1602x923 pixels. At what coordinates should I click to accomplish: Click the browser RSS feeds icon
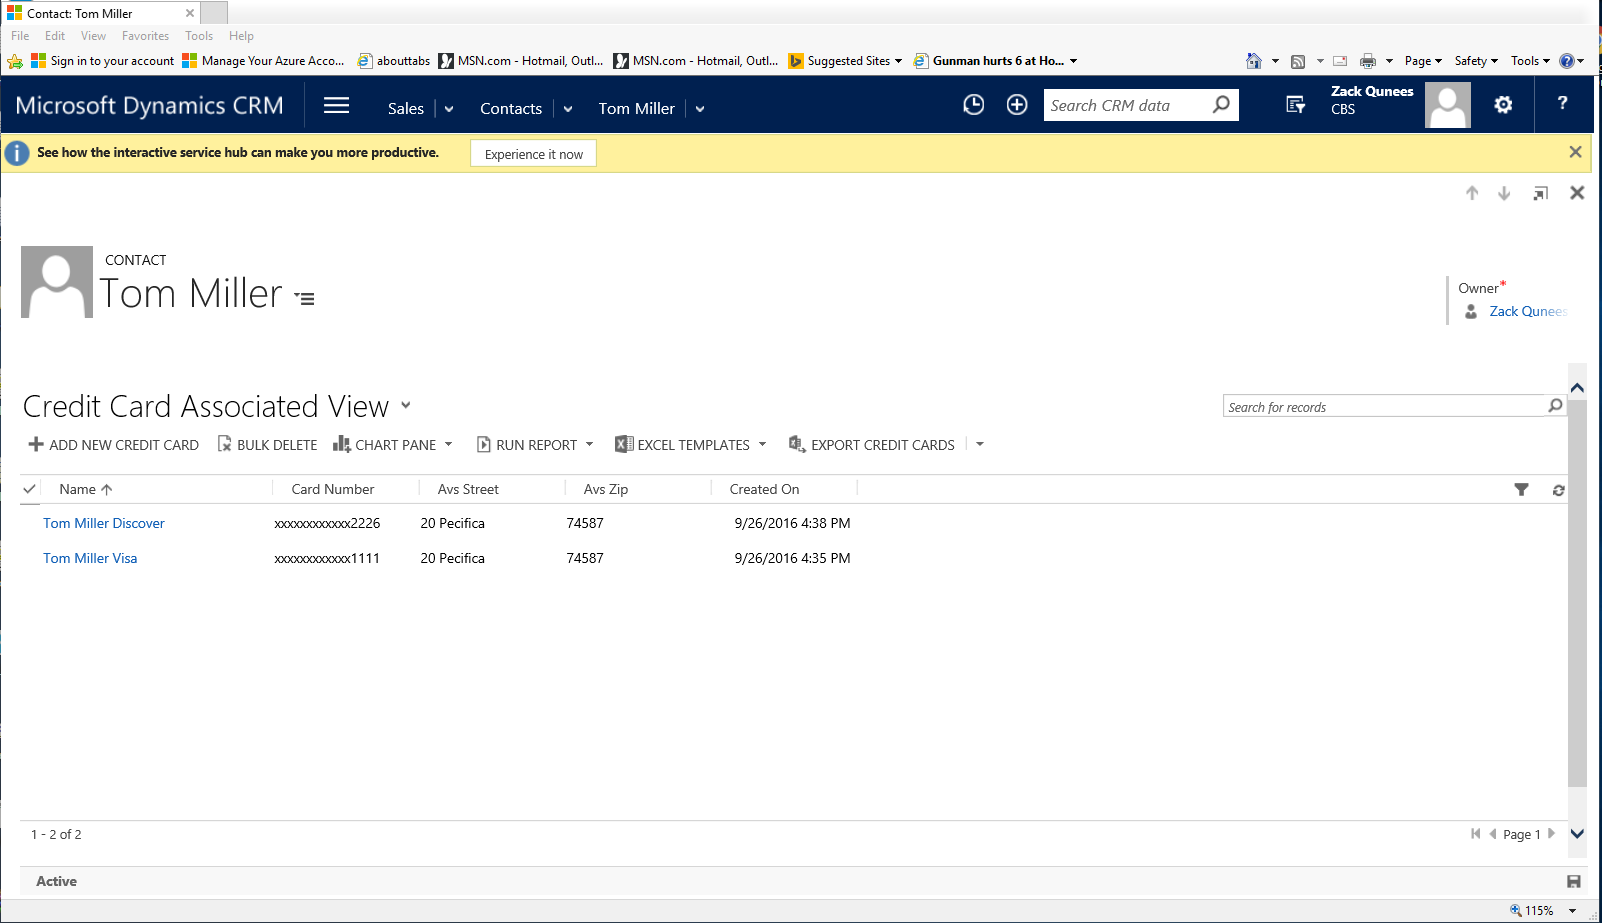(1298, 61)
